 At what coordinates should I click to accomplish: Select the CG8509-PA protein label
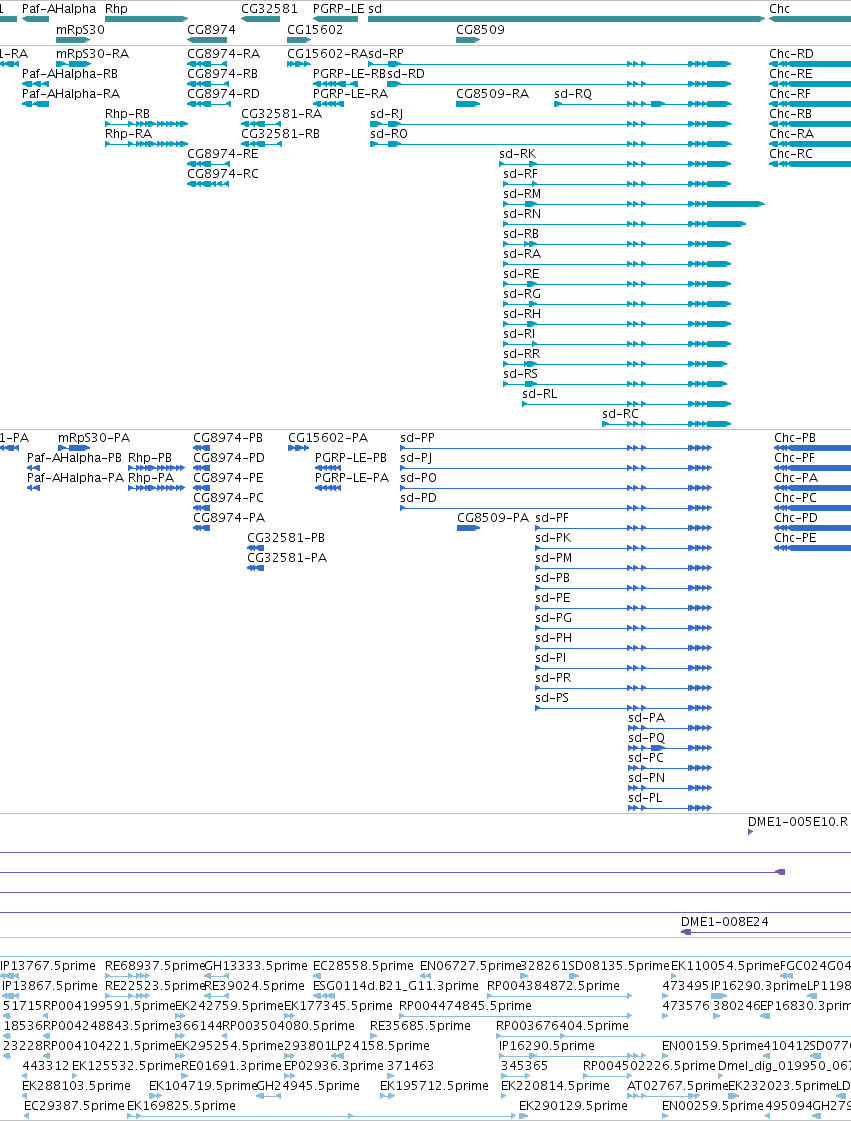coord(493,518)
